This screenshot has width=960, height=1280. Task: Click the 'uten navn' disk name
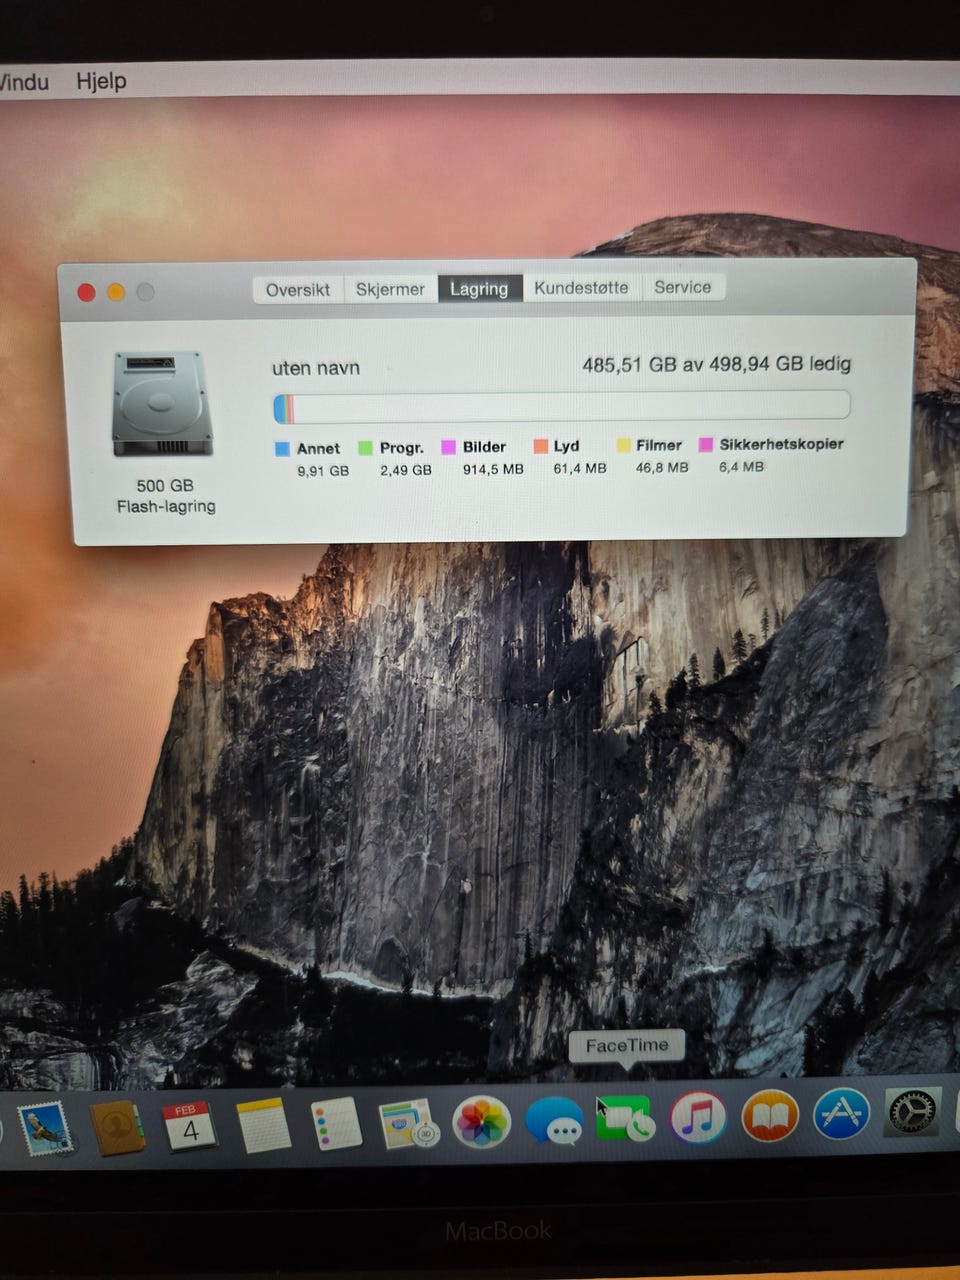[316, 368]
